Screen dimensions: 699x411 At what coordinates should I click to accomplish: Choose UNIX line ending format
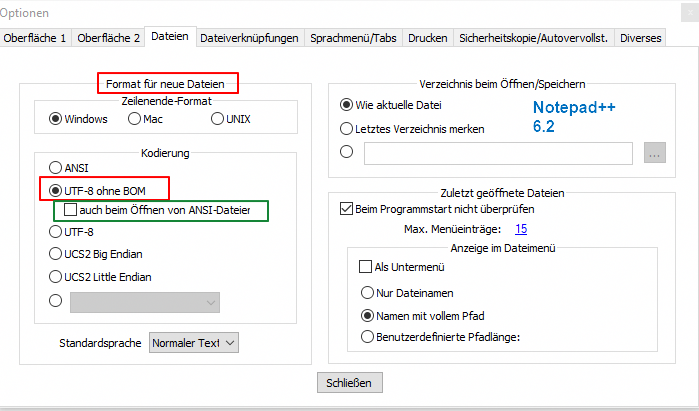217,119
